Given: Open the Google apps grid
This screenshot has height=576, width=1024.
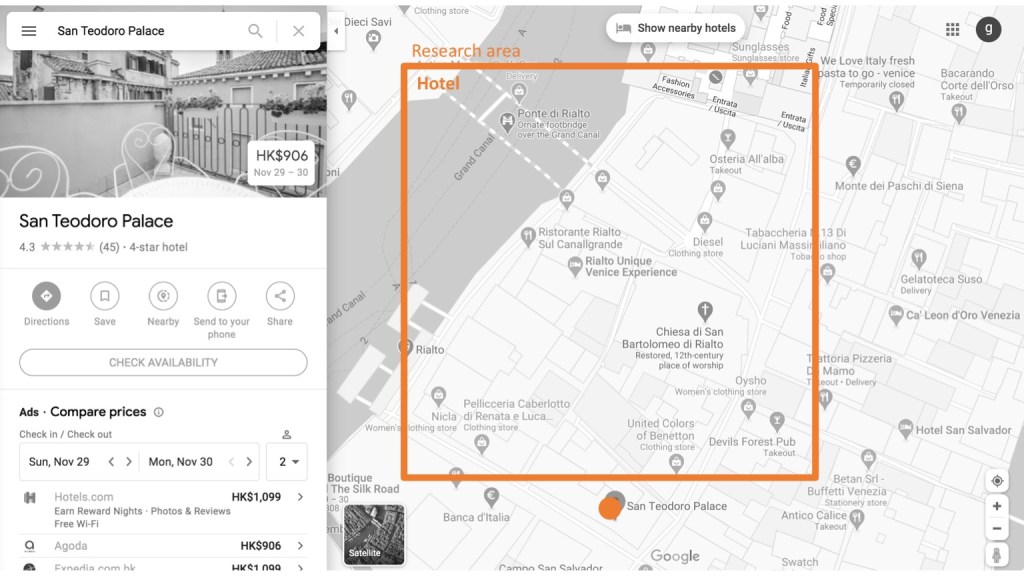Looking at the screenshot, I should (x=952, y=29).
